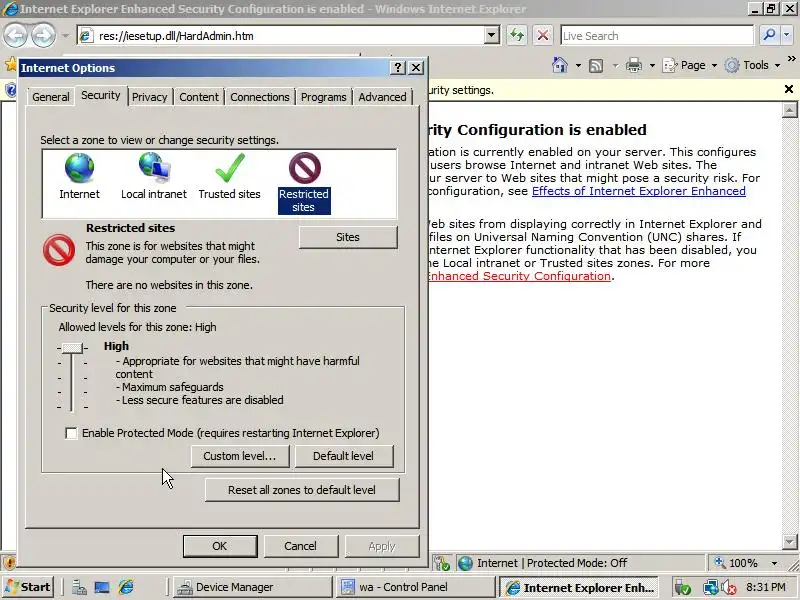Select the Local intranet zone icon

[x=154, y=168]
